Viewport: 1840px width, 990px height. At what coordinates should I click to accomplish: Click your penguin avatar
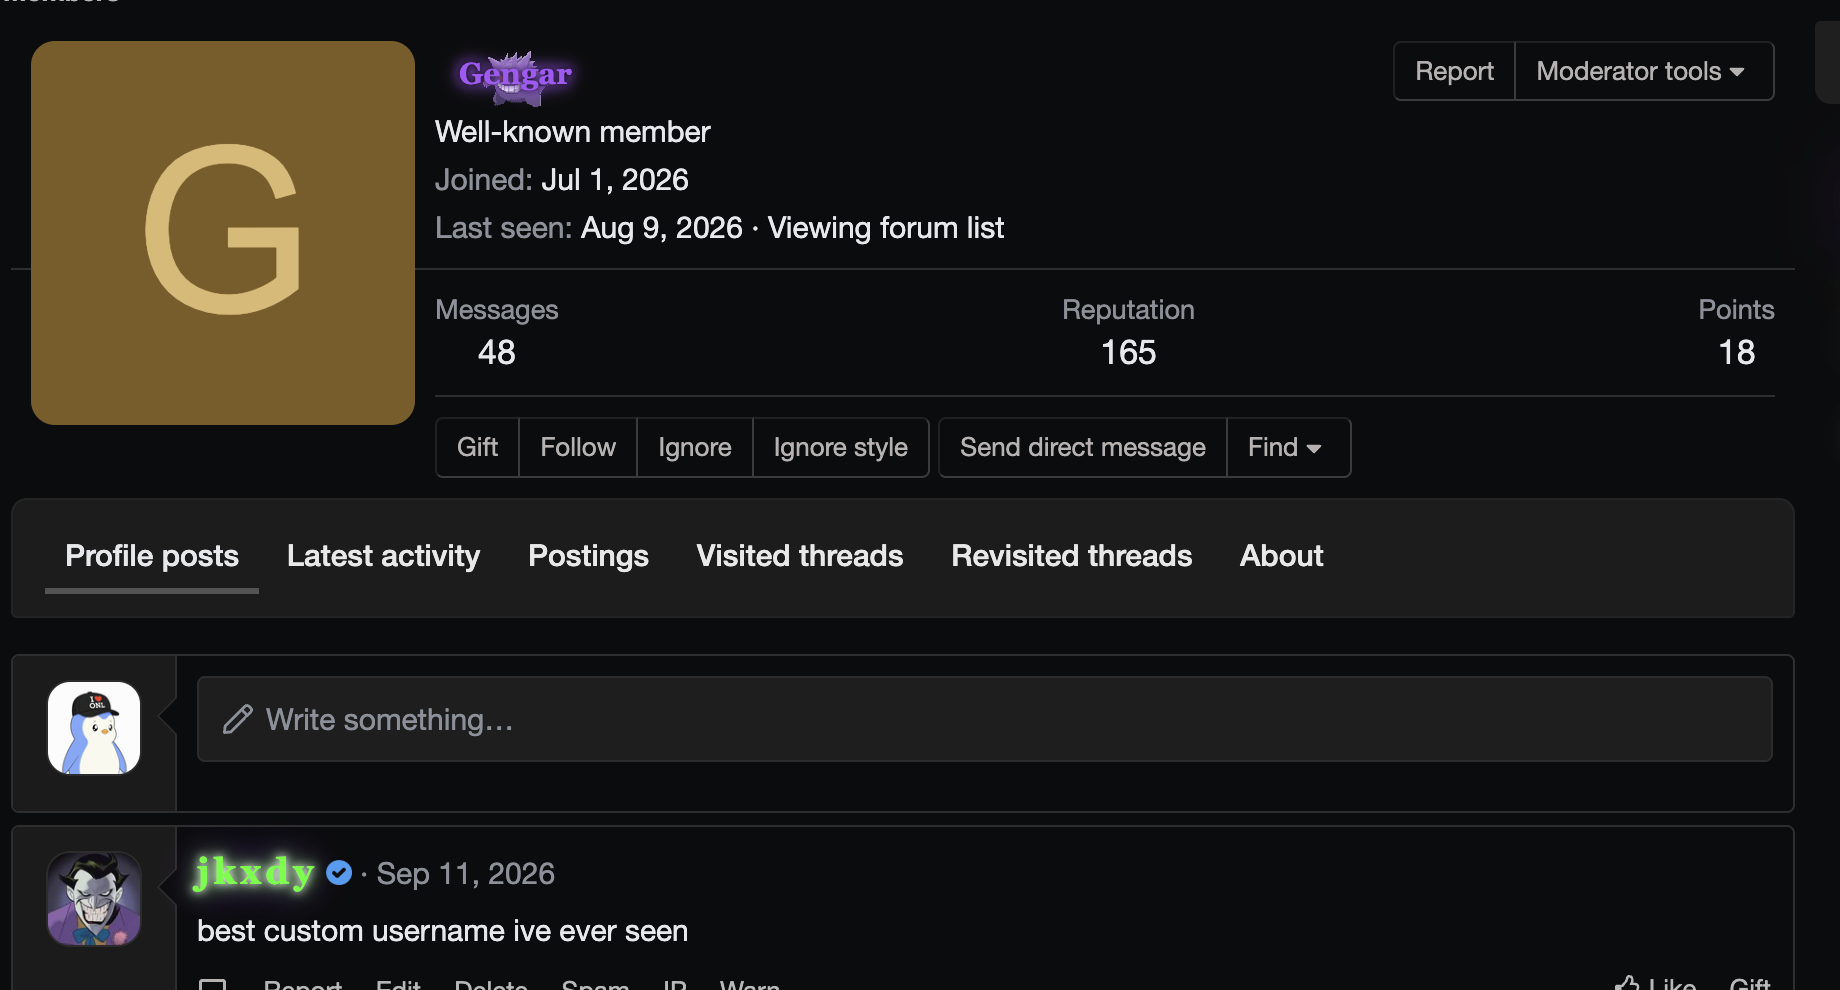[94, 728]
